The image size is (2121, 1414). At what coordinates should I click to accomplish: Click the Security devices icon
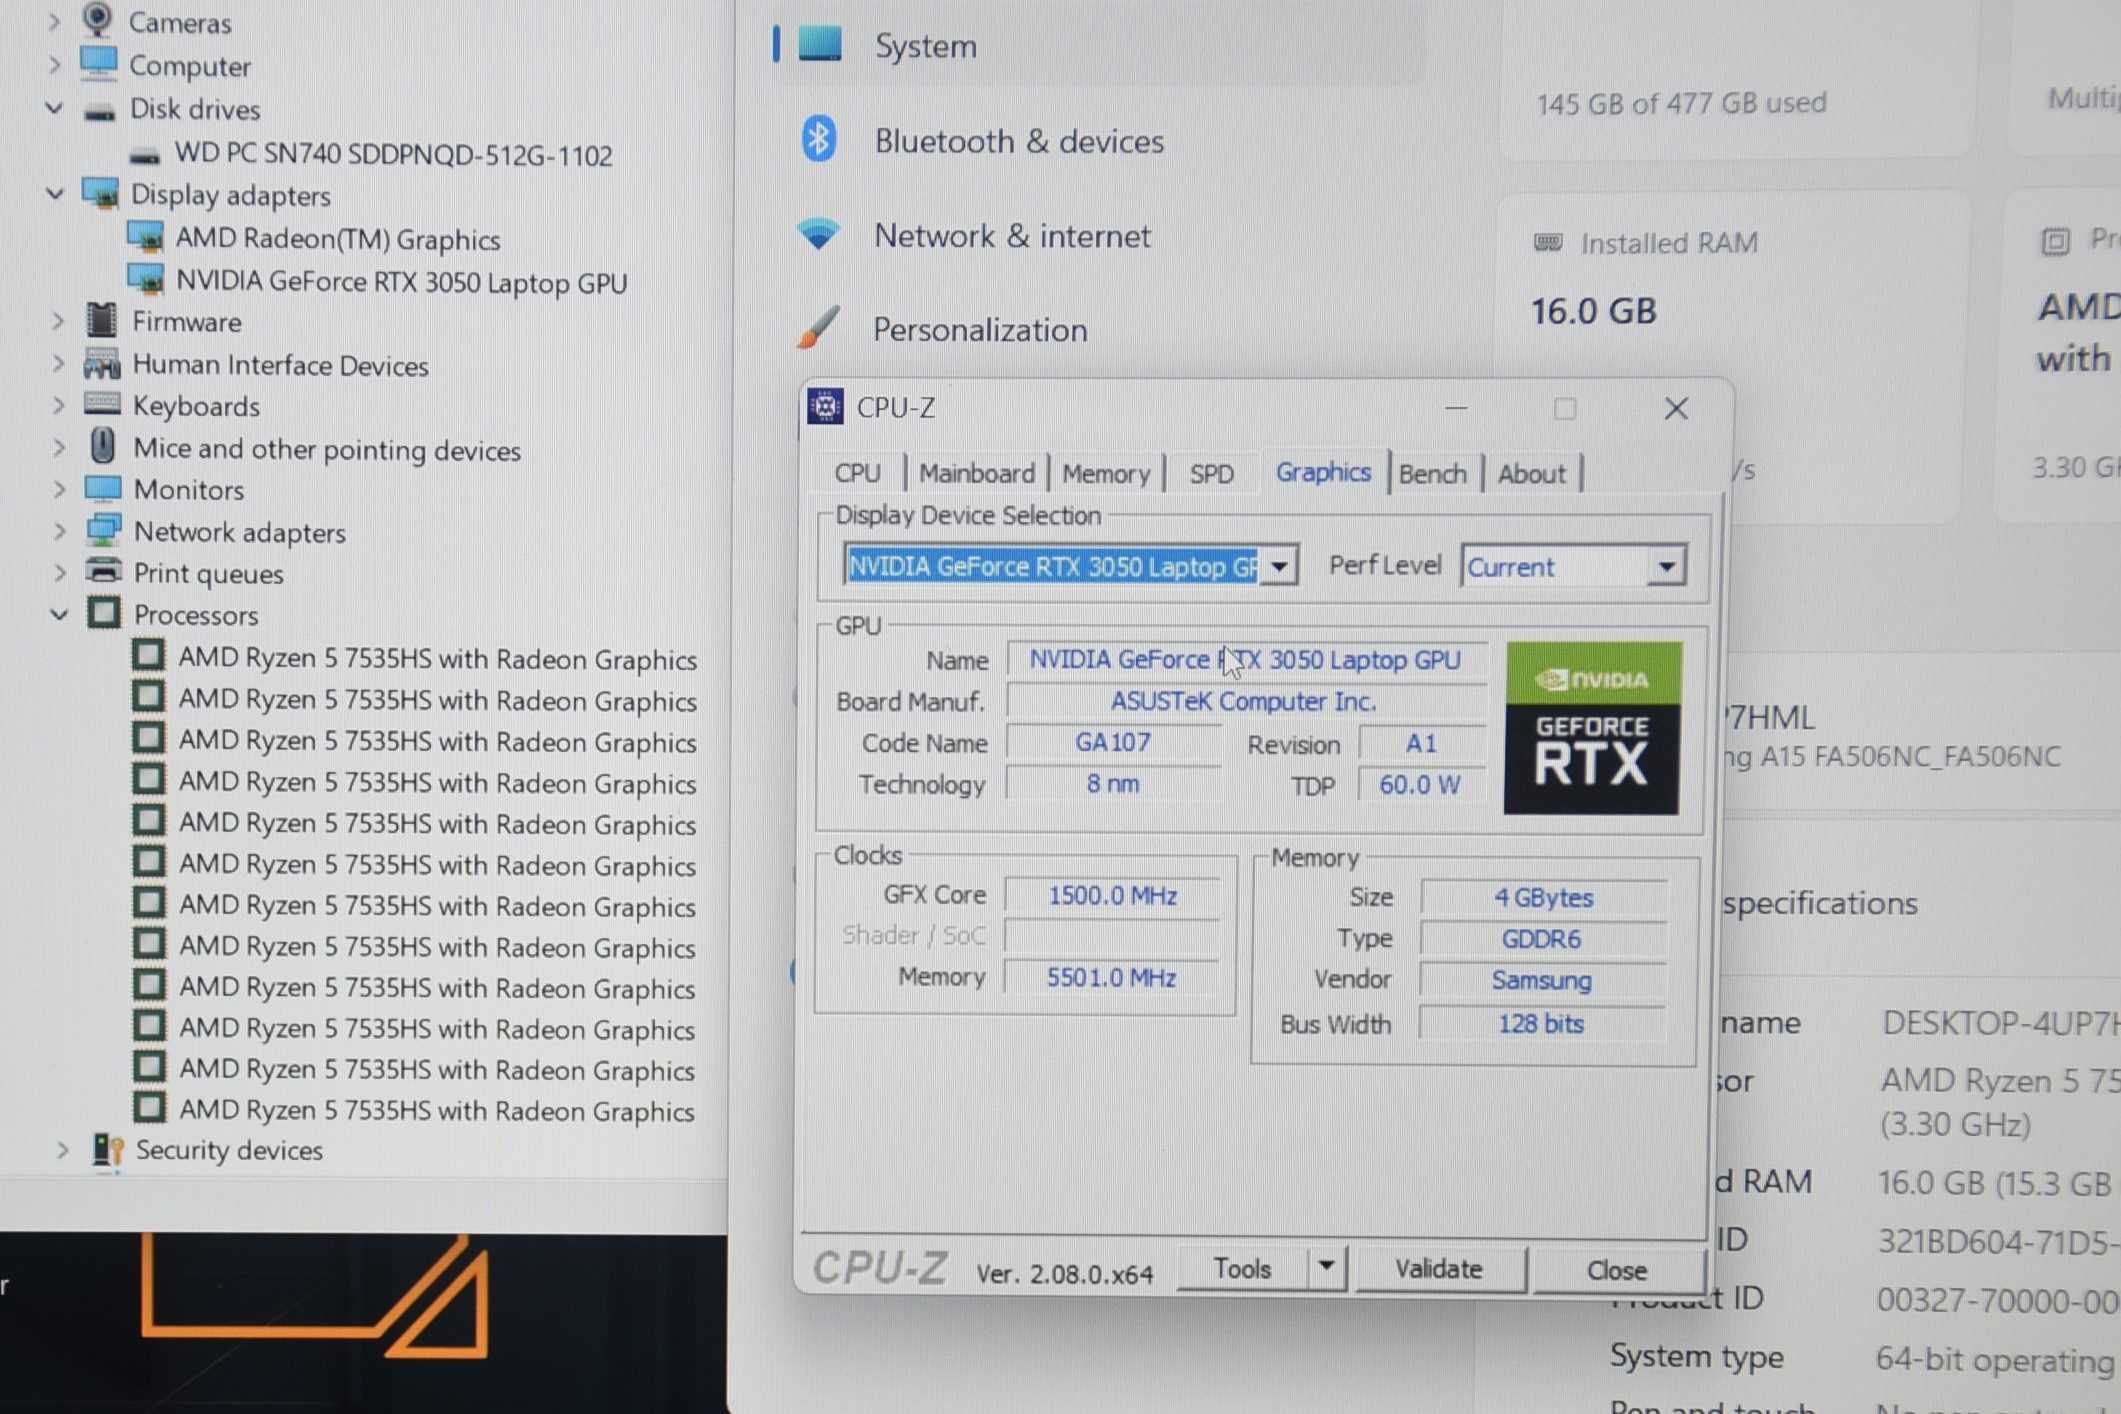pyautogui.click(x=107, y=1150)
